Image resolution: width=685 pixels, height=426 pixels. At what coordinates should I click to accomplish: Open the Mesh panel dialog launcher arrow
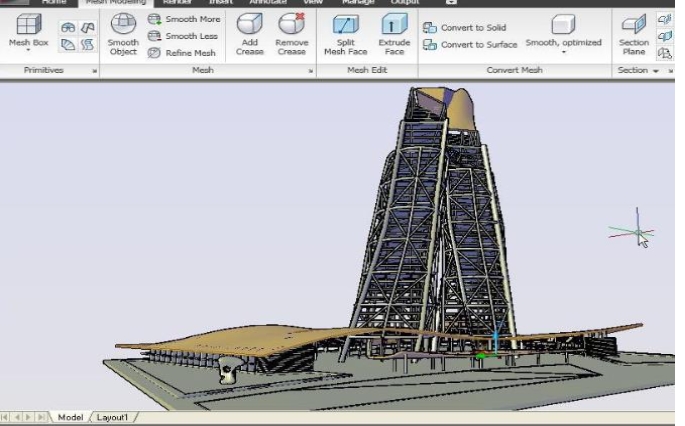click(311, 71)
